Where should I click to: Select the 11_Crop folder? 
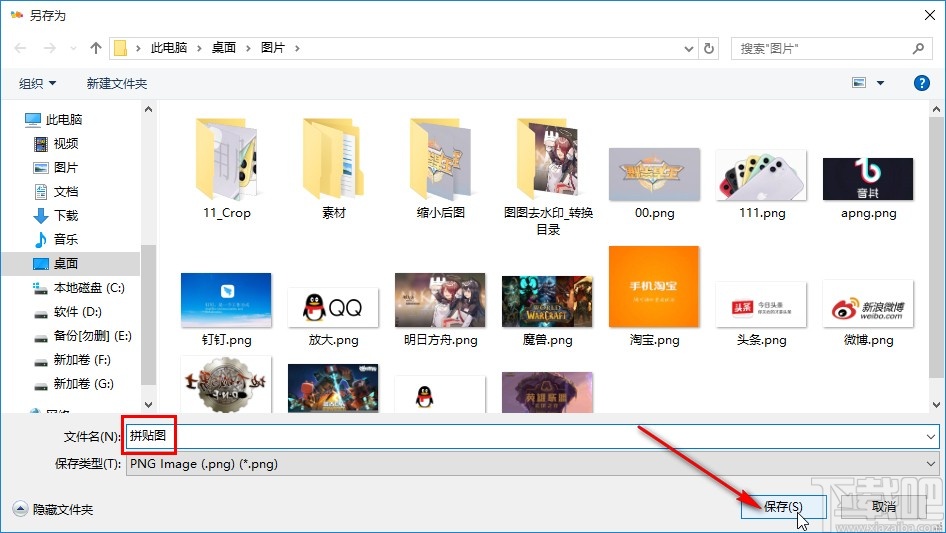(226, 168)
